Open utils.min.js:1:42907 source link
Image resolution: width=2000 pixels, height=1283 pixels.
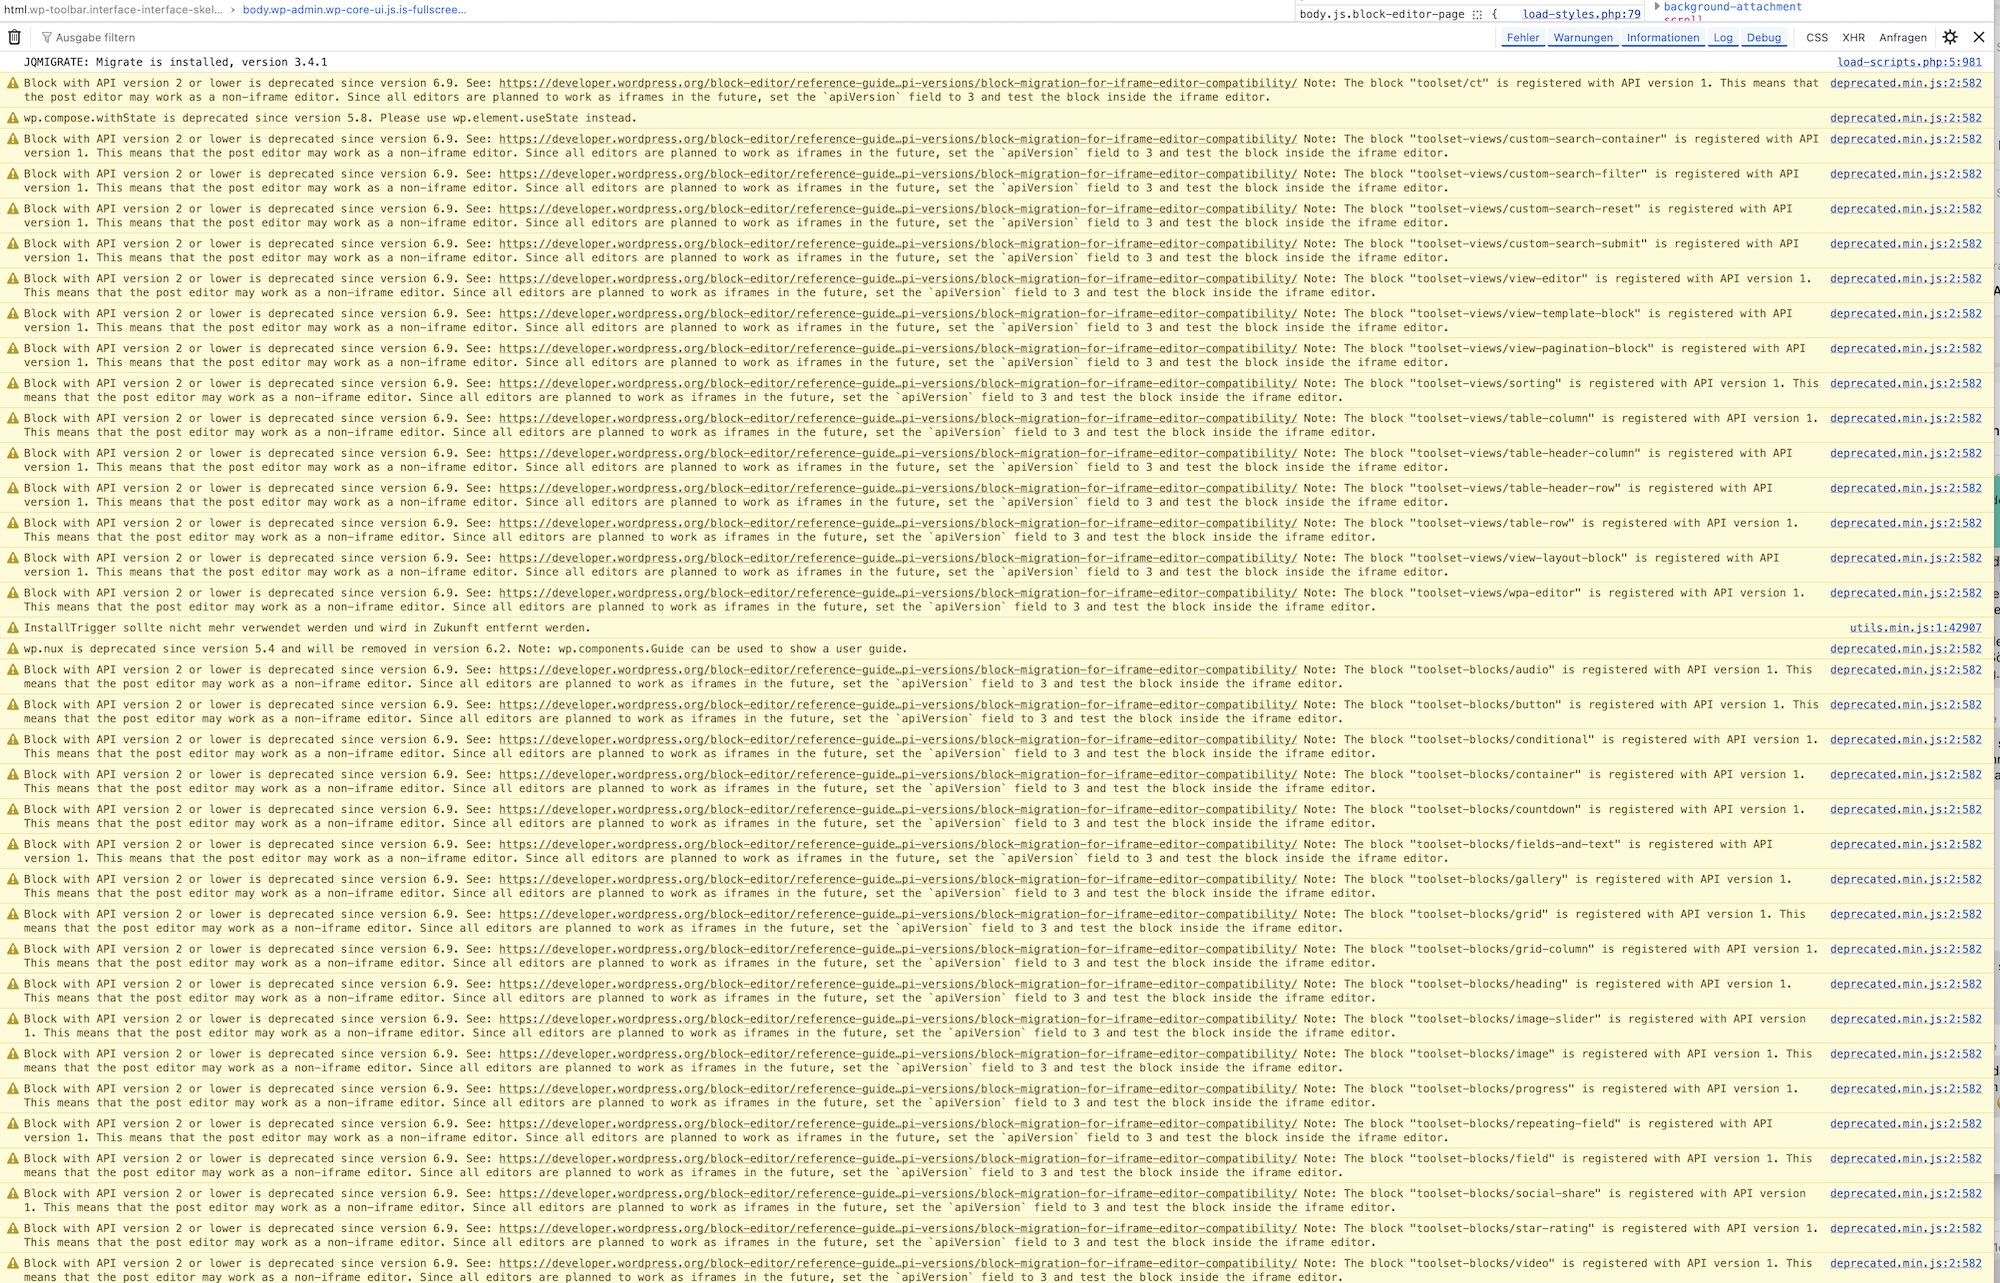click(1914, 628)
